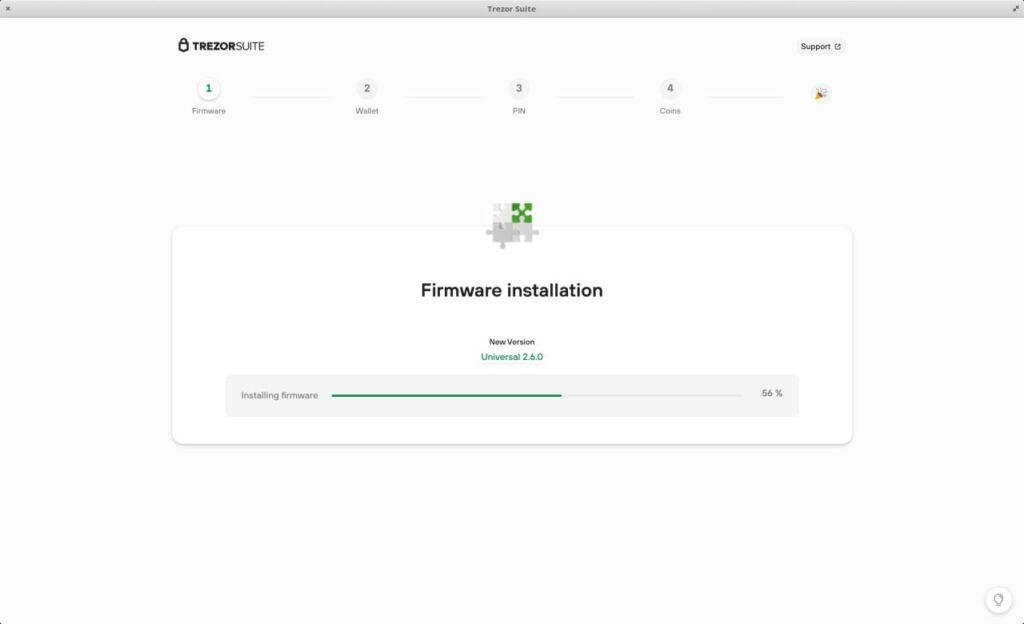Screen dimensions: 1024x624
Task: Select step 3 PIN circle
Action: click(519, 88)
